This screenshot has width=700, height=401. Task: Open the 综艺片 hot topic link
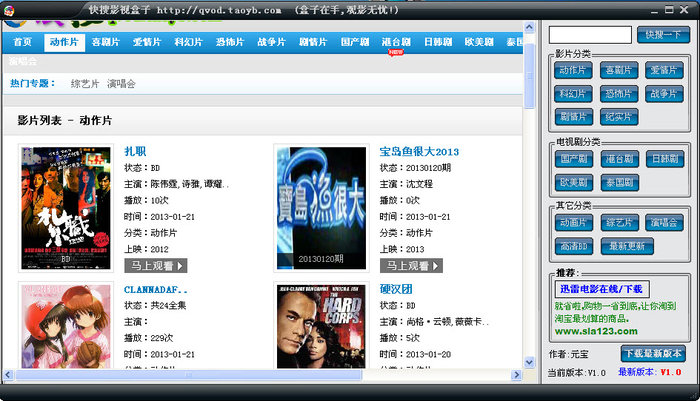coord(85,84)
